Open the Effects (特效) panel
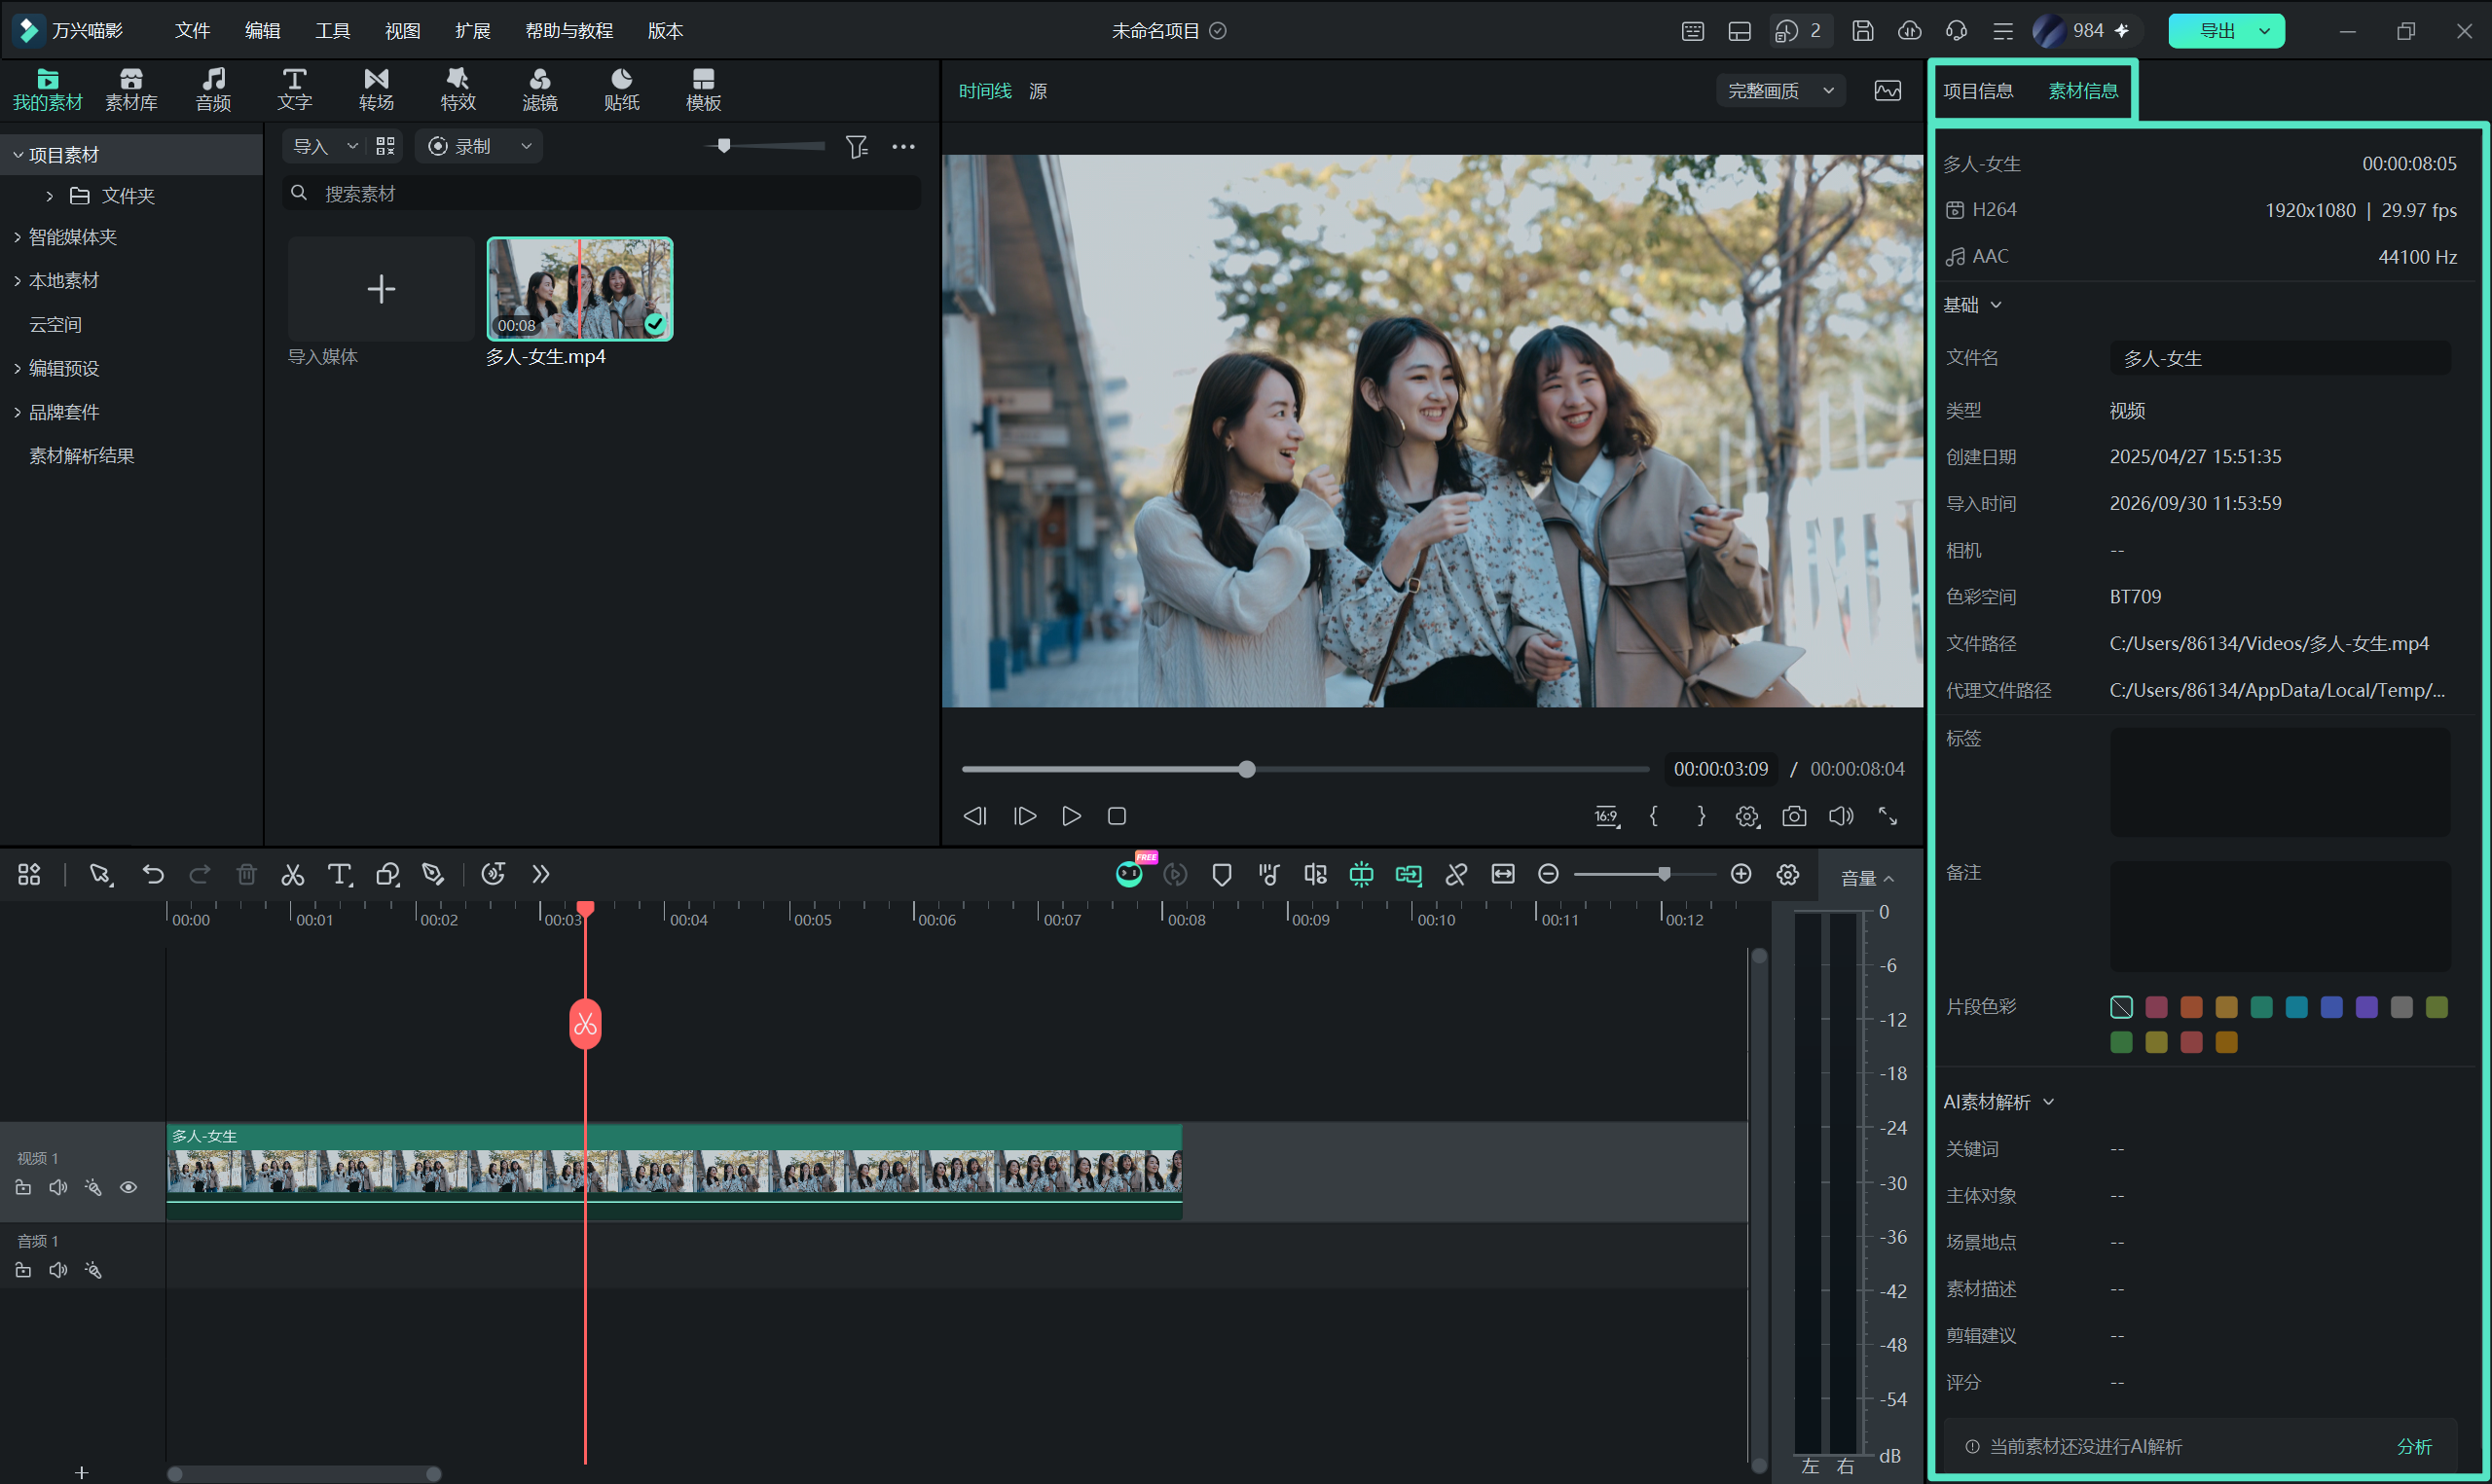This screenshot has width=2492, height=1484. (x=458, y=90)
